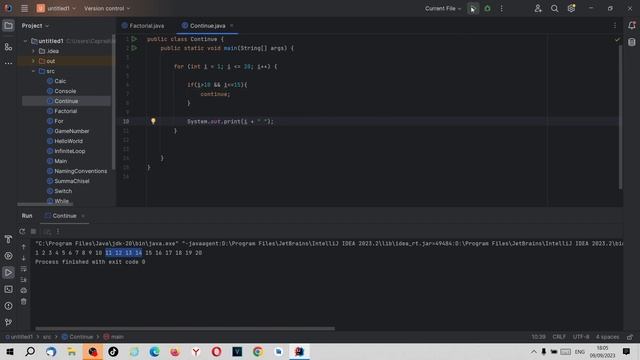This screenshot has height=360, width=640.
Task: Open the Terminal tool window icon
Action: [x=8, y=289]
